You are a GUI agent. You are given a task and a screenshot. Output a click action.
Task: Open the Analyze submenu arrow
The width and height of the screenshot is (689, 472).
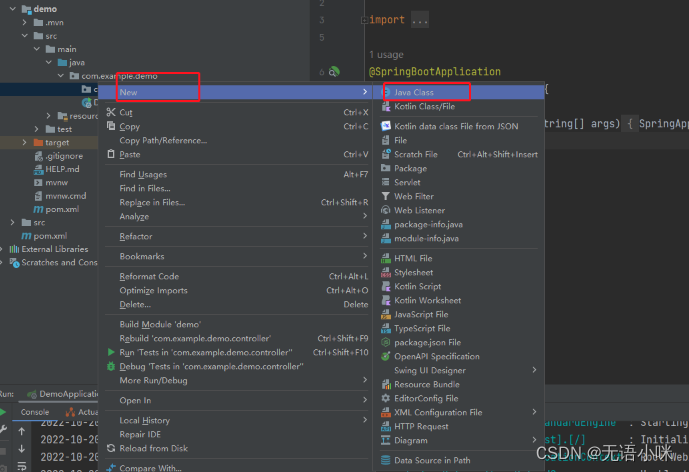pos(365,216)
